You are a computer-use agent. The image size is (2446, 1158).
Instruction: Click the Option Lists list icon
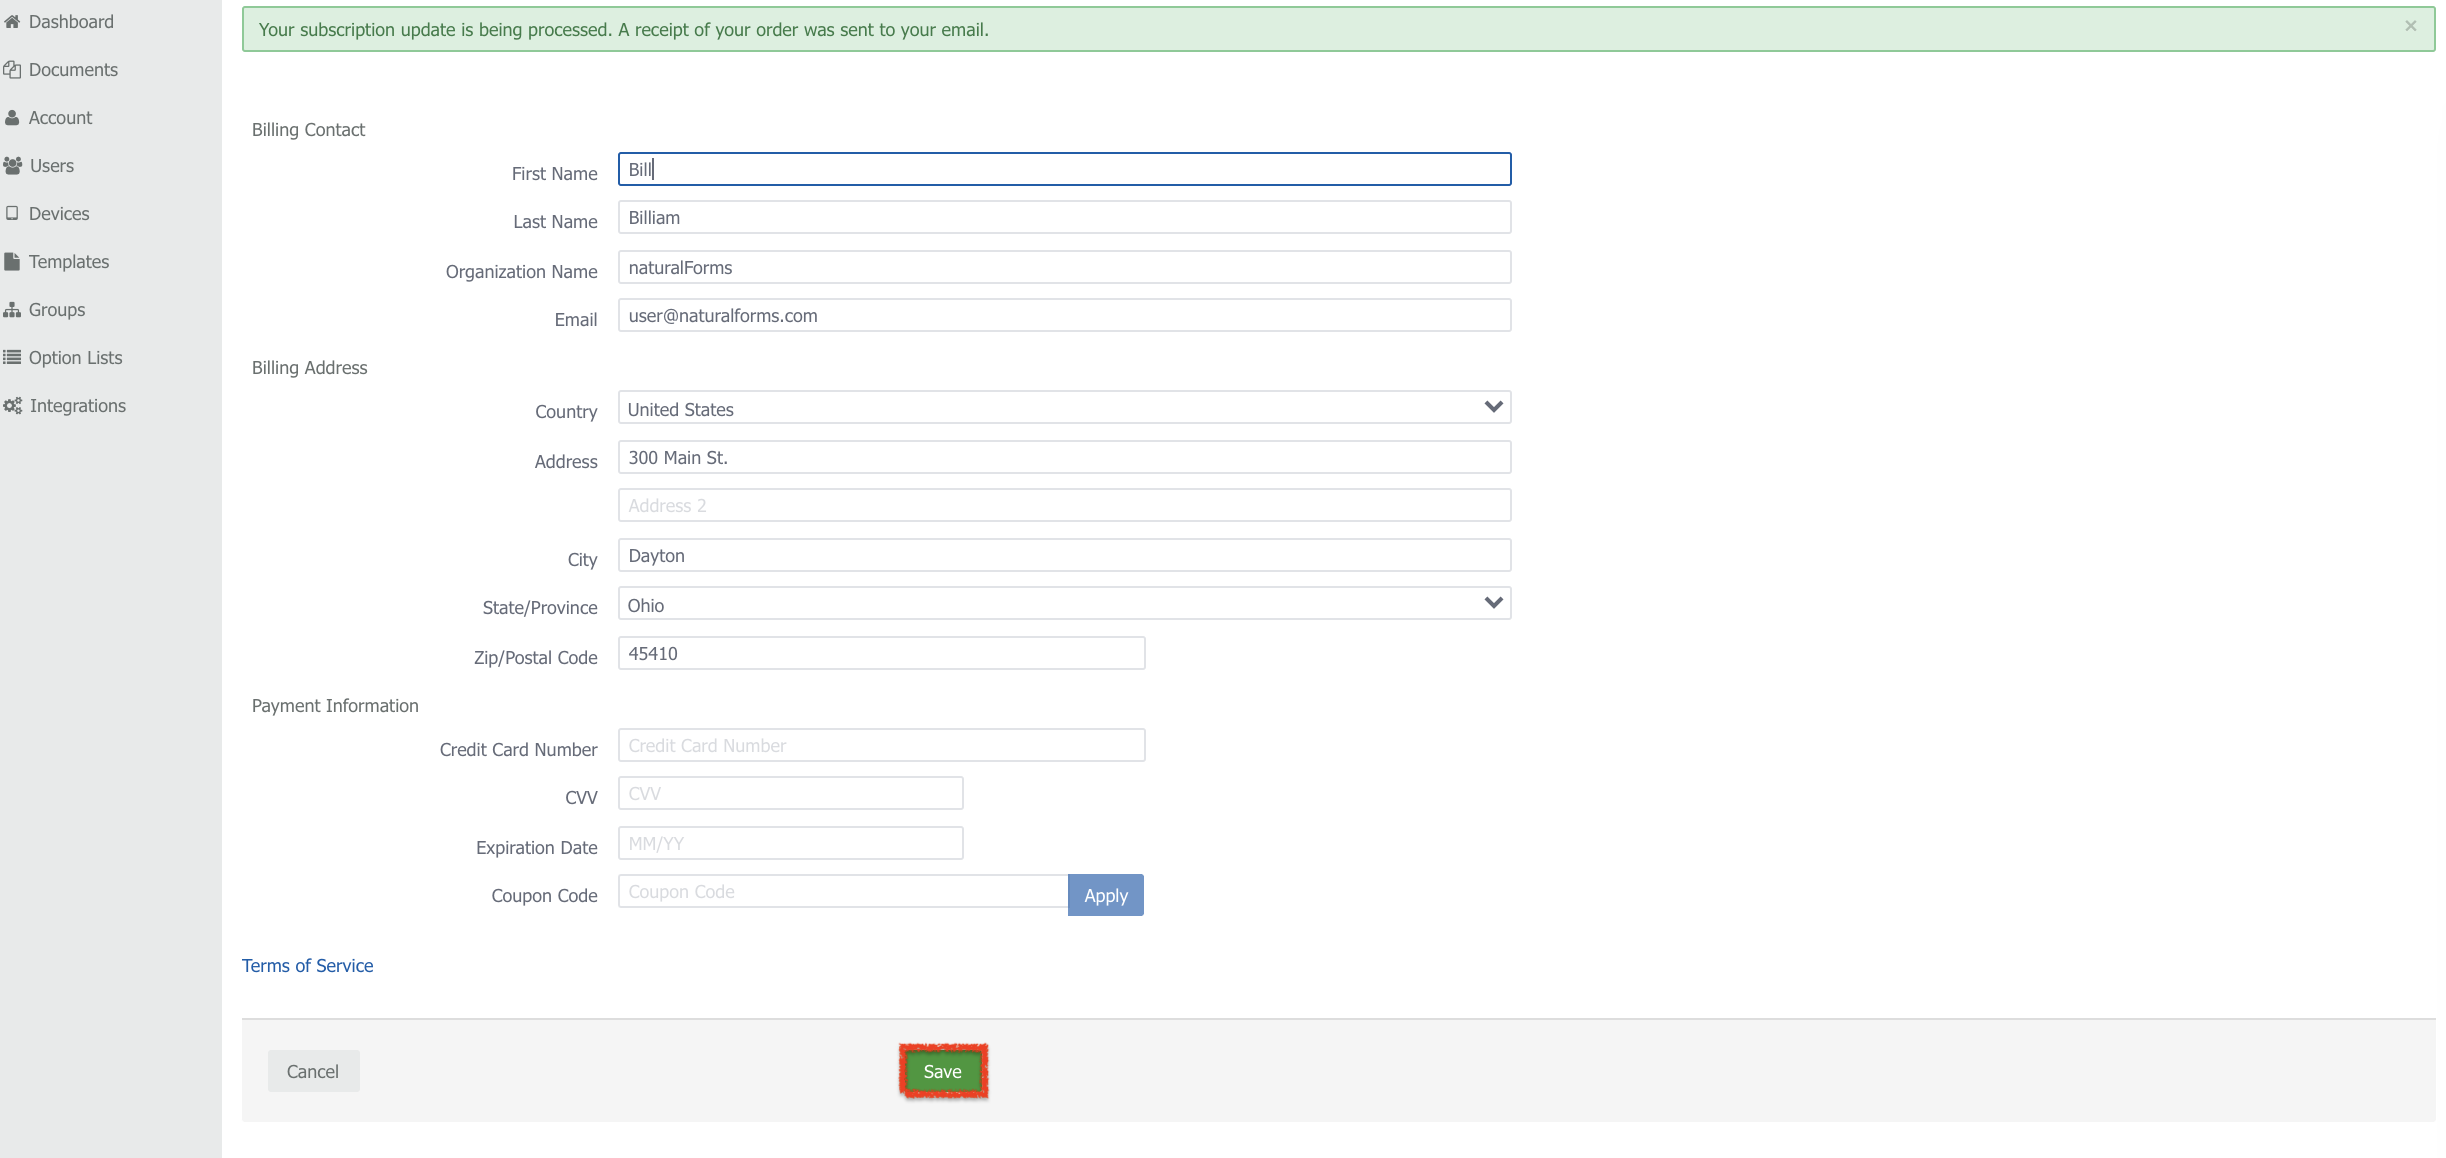tap(12, 358)
